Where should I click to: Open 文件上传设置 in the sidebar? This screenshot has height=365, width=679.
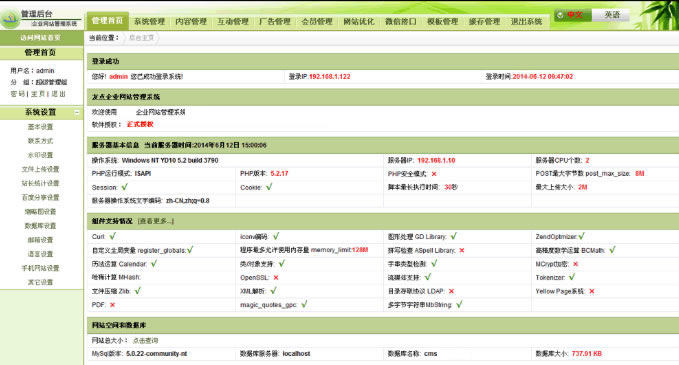(x=40, y=169)
